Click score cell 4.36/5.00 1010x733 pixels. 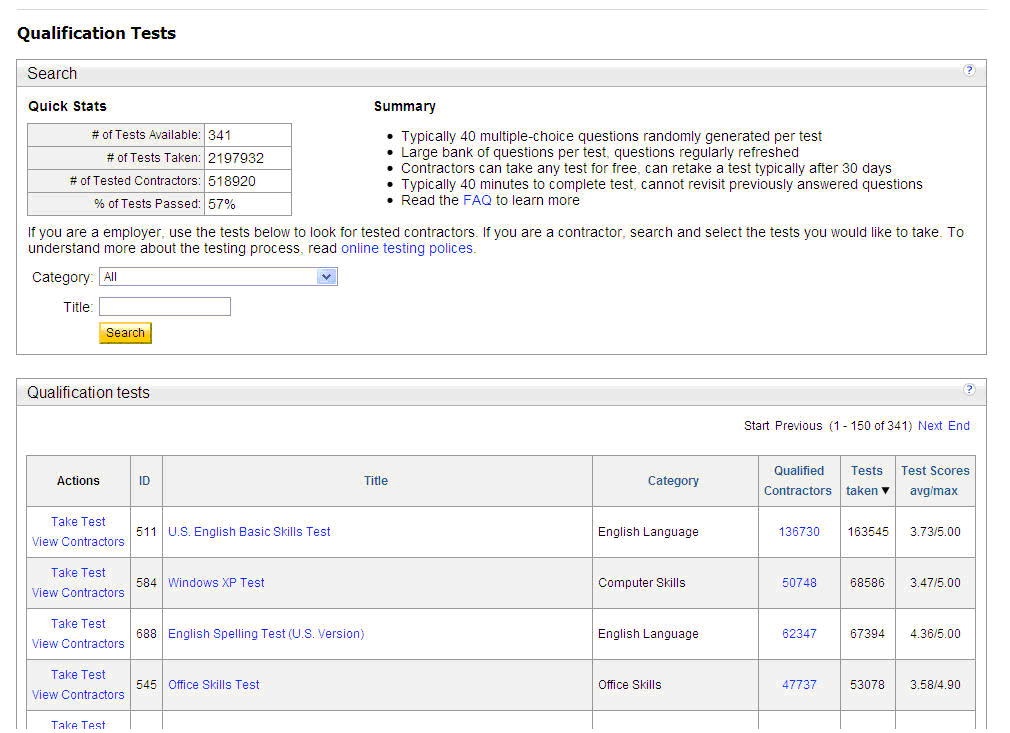935,634
